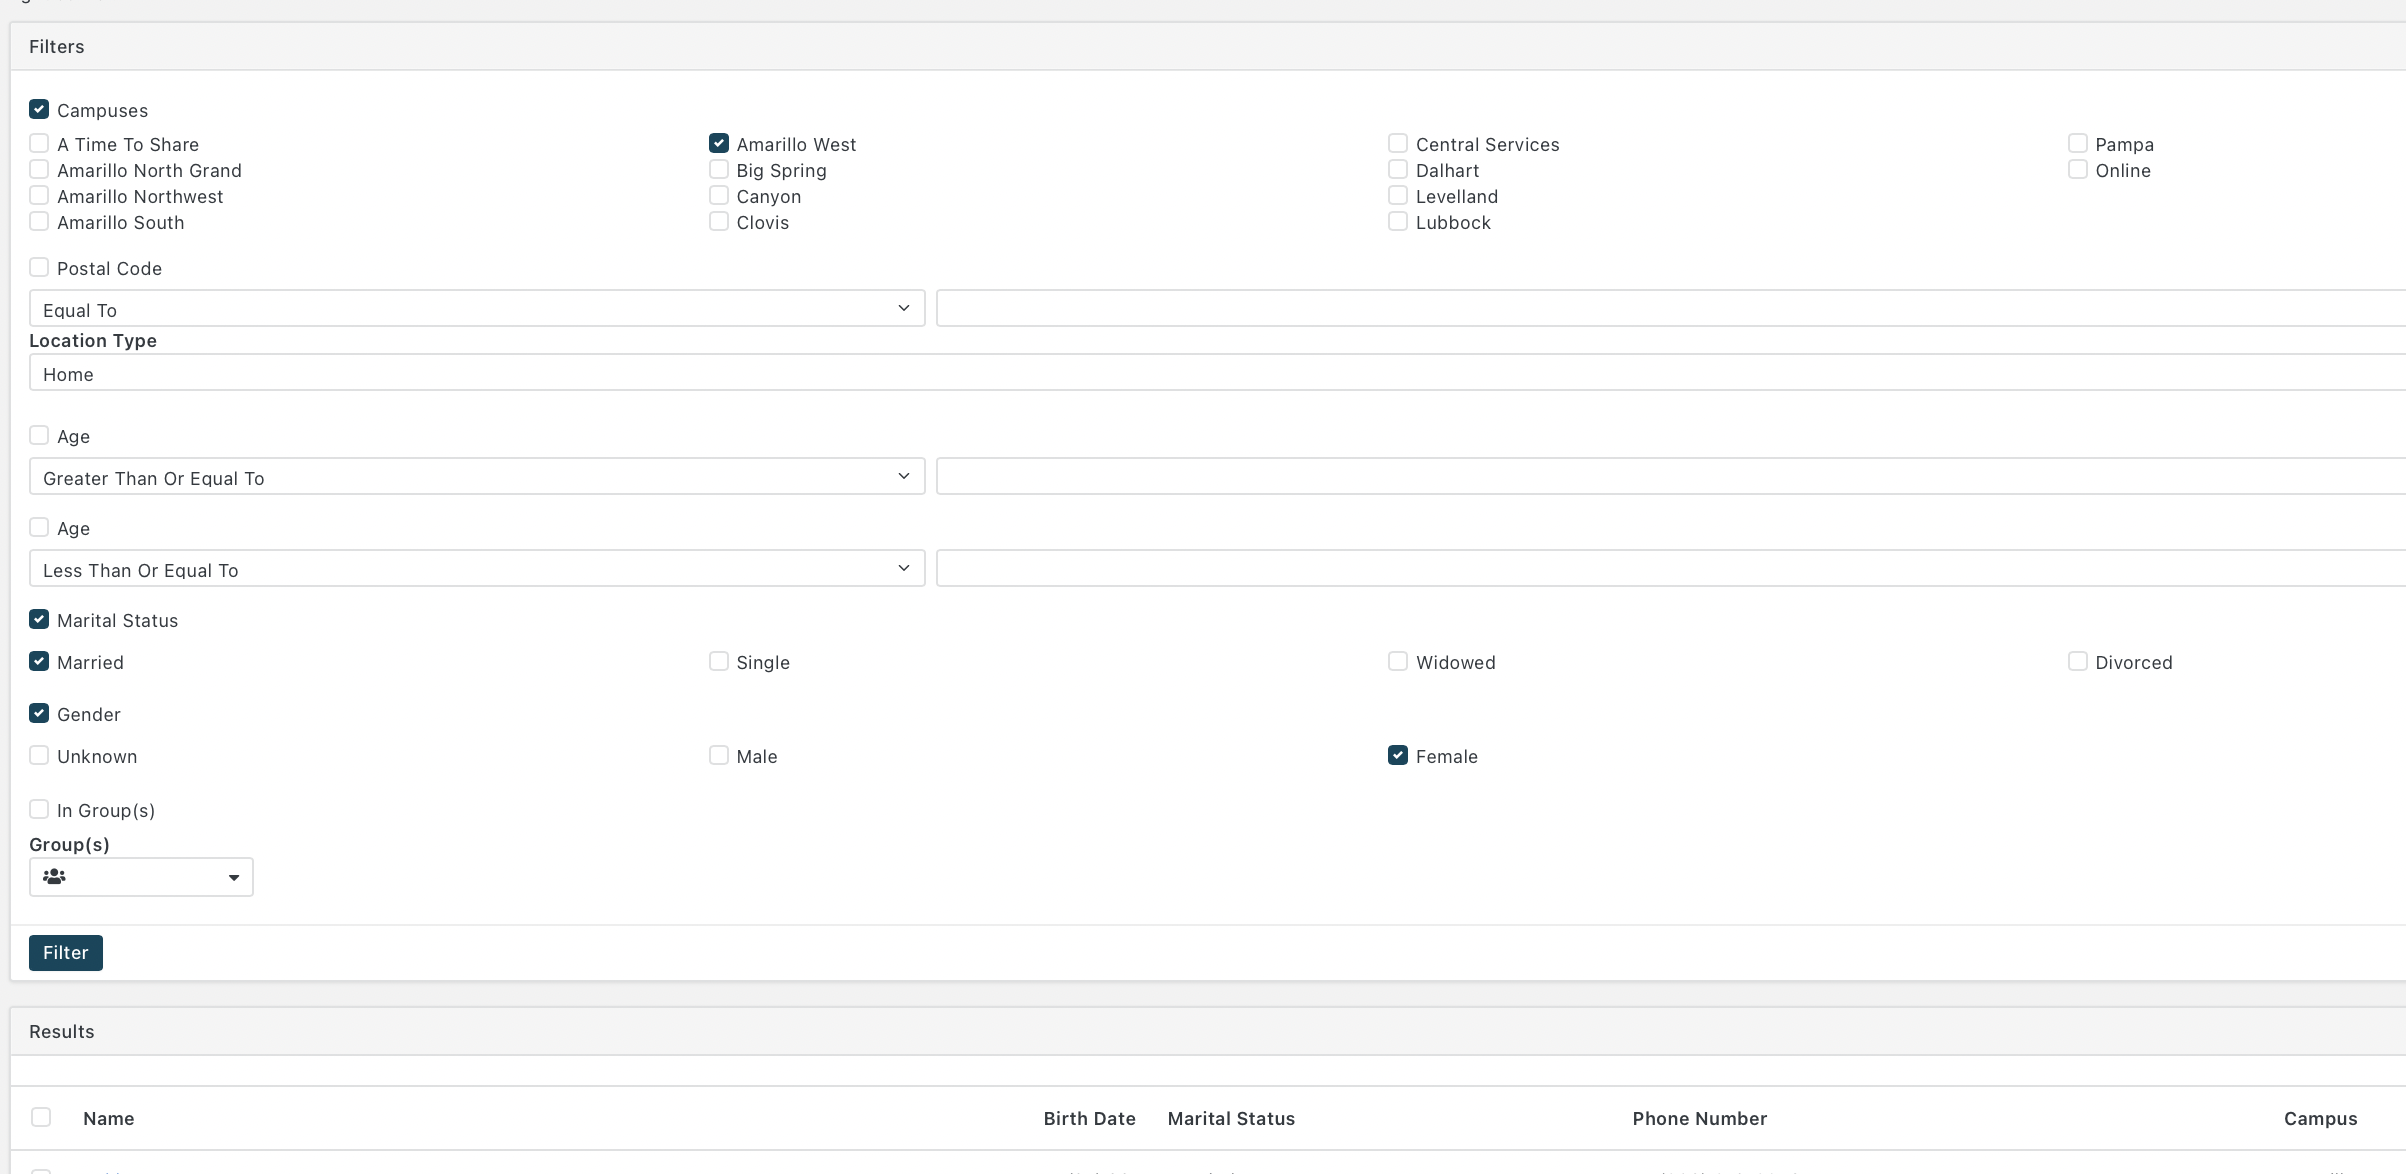Enable the Age filter above Greater Than Or Equal To
The image size is (2406, 1174).
[39, 435]
